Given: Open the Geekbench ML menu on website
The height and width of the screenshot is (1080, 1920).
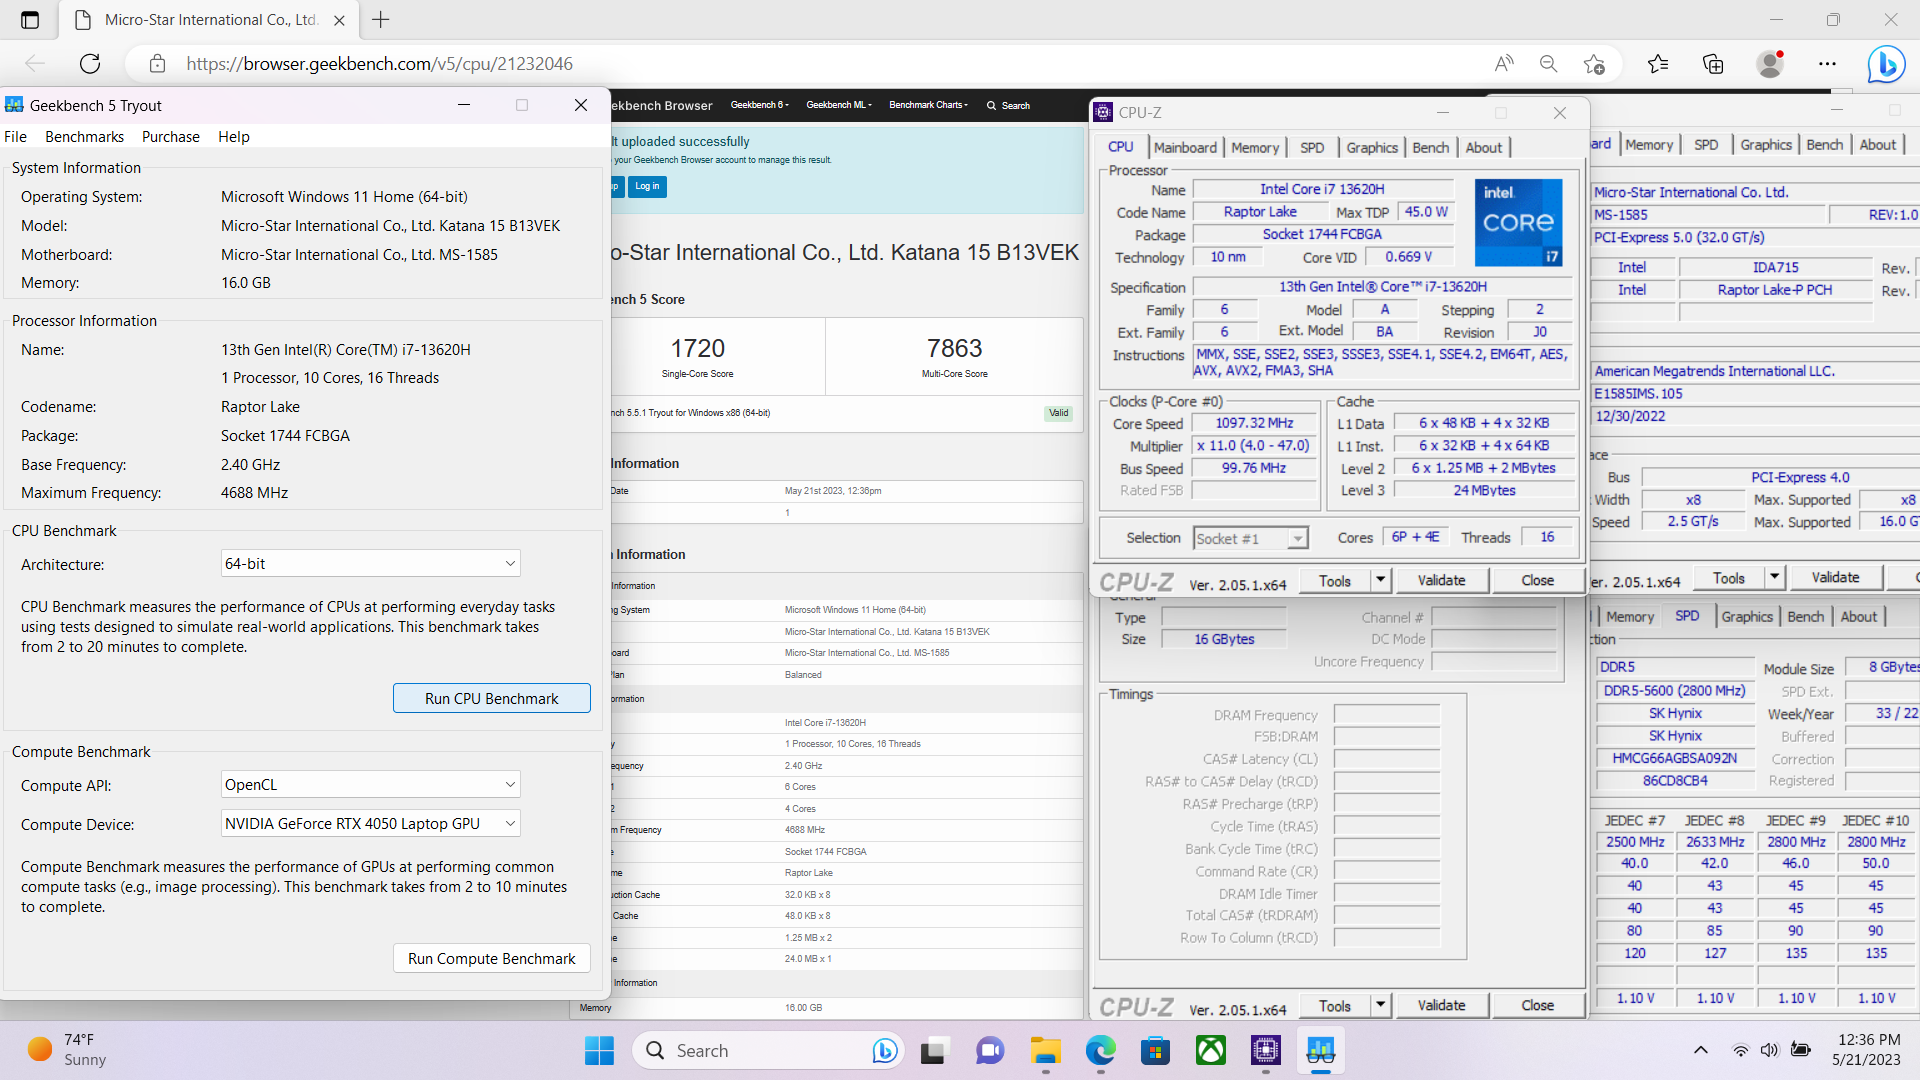Looking at the screenshot, I should coord(839,105).
